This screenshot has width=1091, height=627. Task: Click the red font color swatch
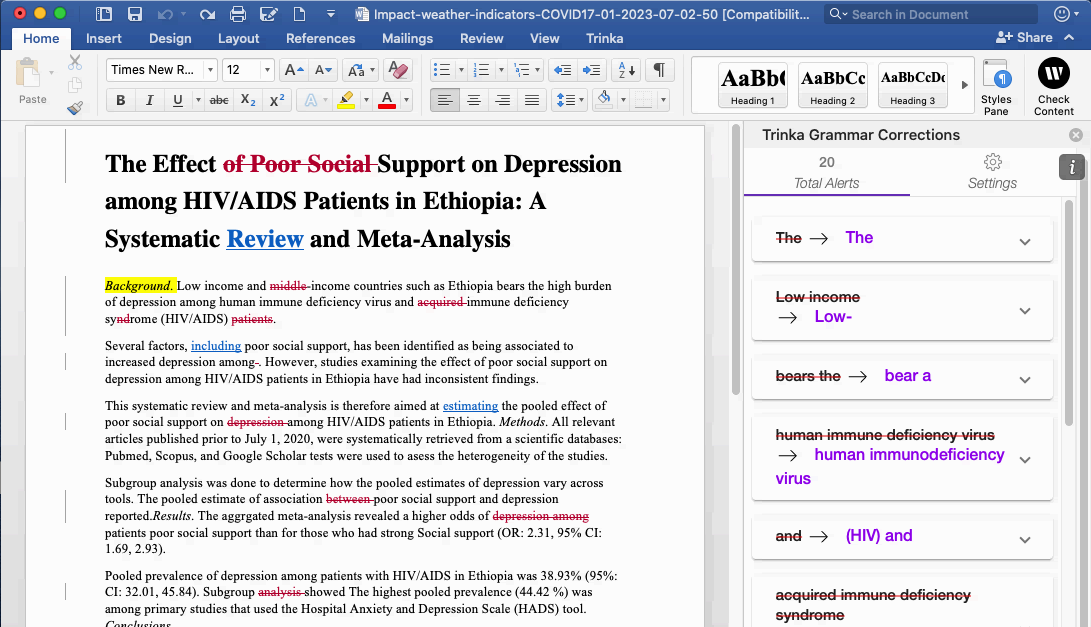coord(388,100)
